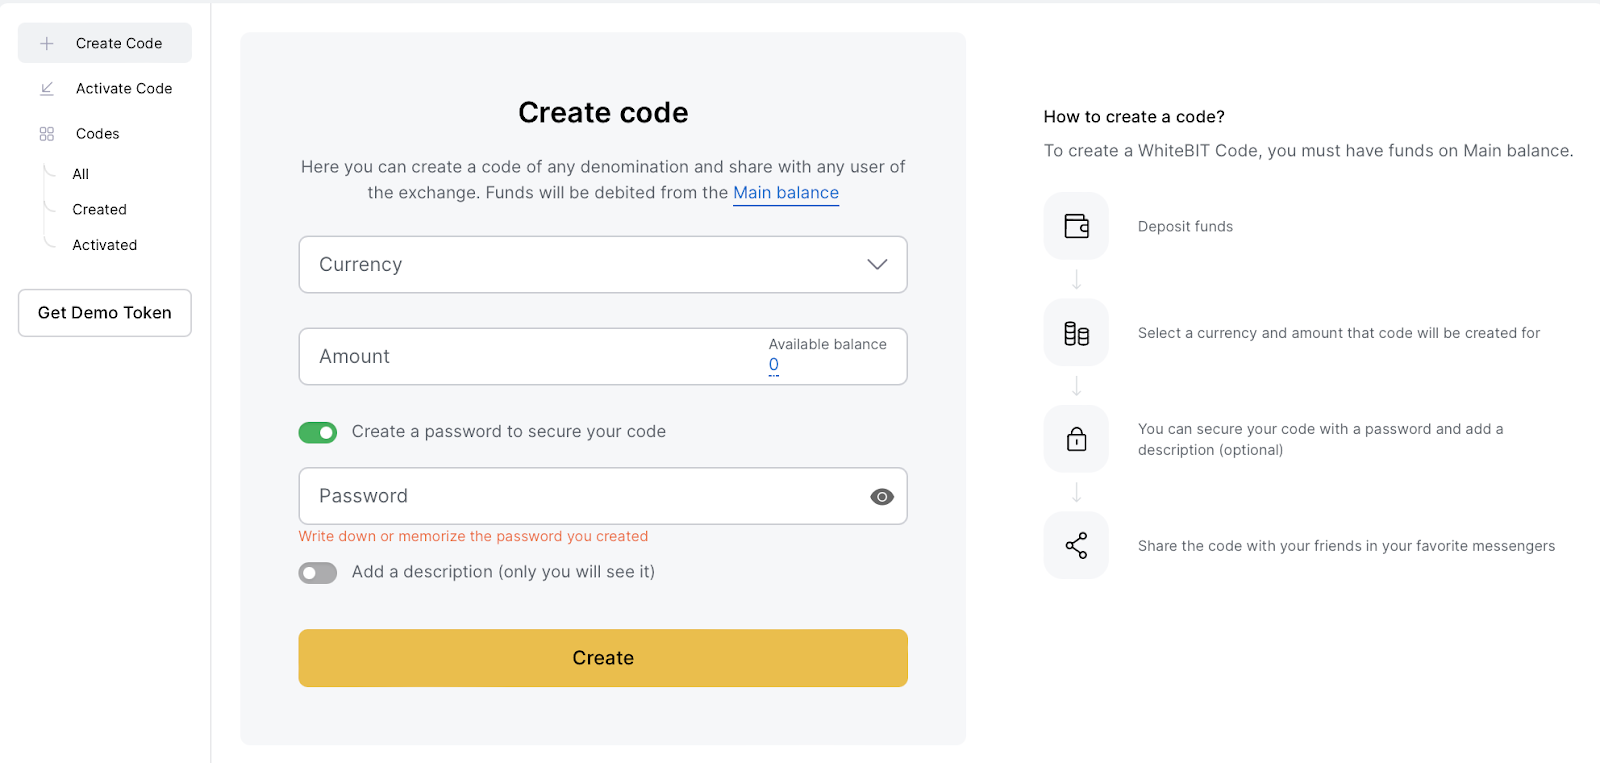Image resolution: width=1600 pixels, height=763 pixels.
Task: Click the Get Demo Token button
Action: tap(105, 313)
